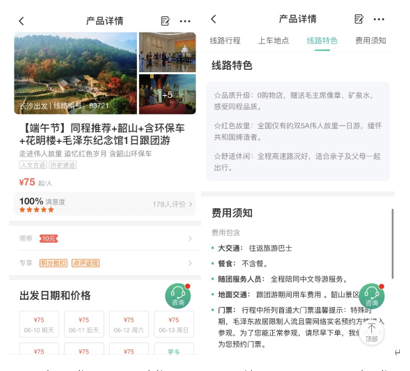Expand 领券 10元 coupon row
Screen dimensions: 410x371
[x=105, y=239]
